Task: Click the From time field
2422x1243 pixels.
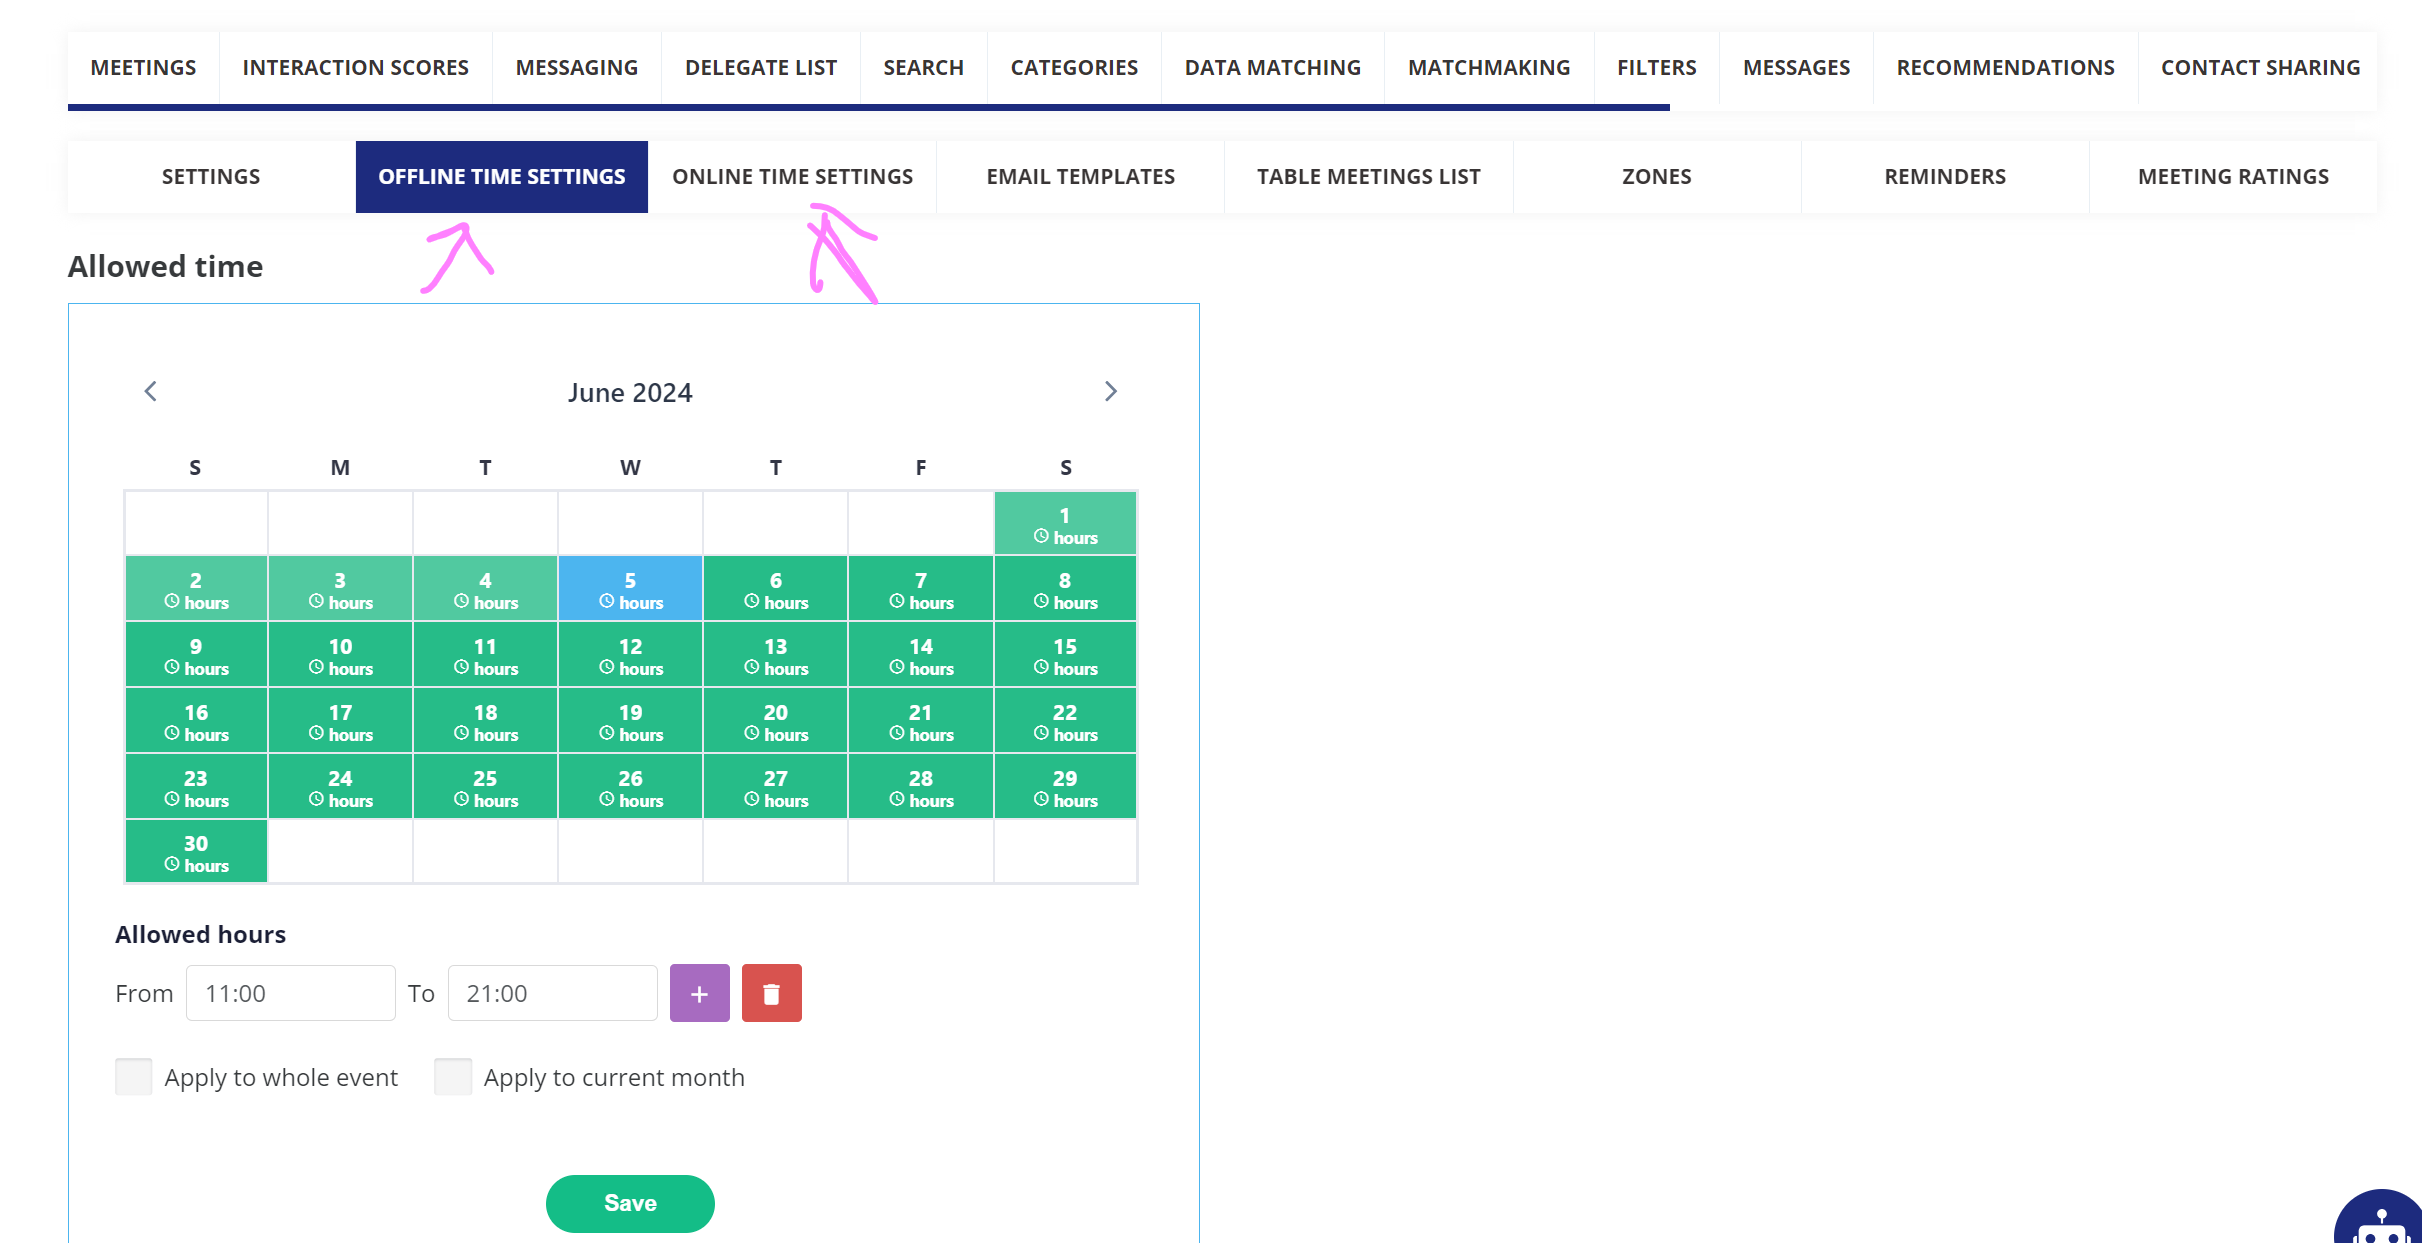Action: point(290,993)
